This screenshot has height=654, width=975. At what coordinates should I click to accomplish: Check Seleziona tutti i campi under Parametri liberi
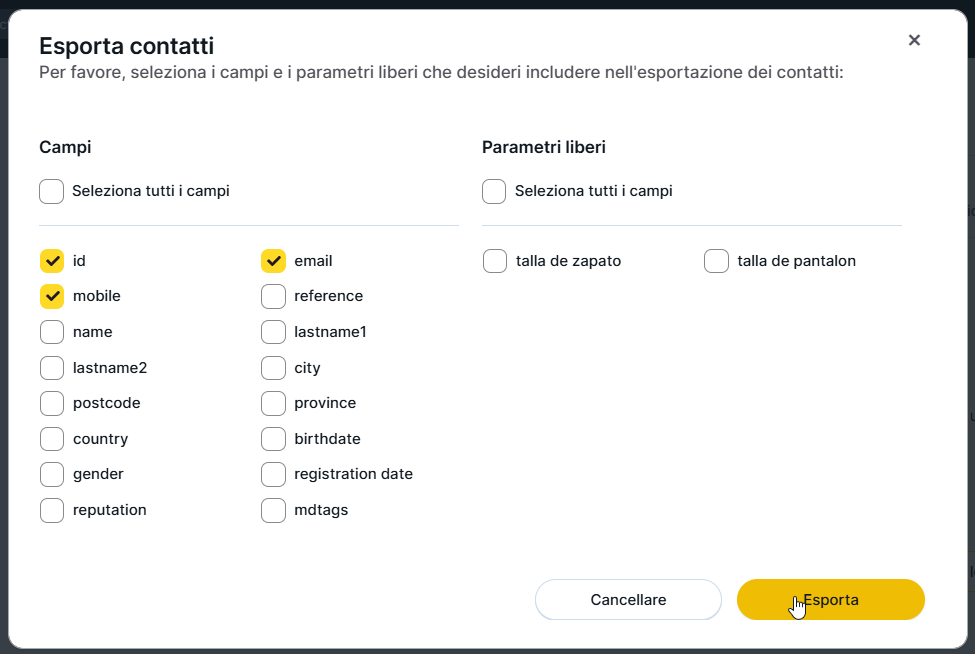click(x=494, y=191)
